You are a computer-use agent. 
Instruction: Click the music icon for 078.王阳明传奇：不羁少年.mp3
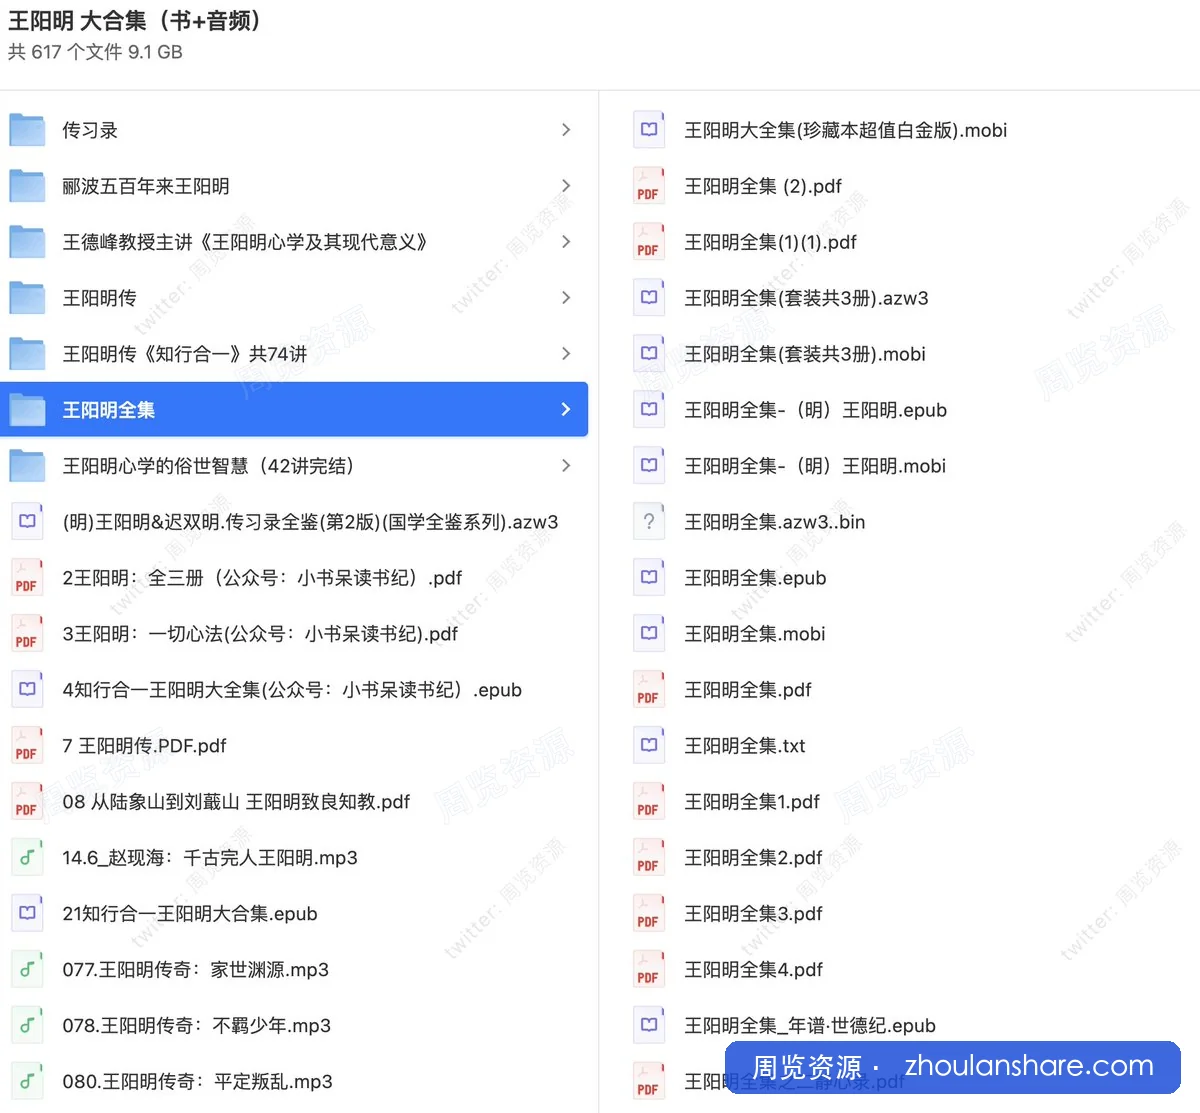pyautogui.click(x=27, y=1026)
